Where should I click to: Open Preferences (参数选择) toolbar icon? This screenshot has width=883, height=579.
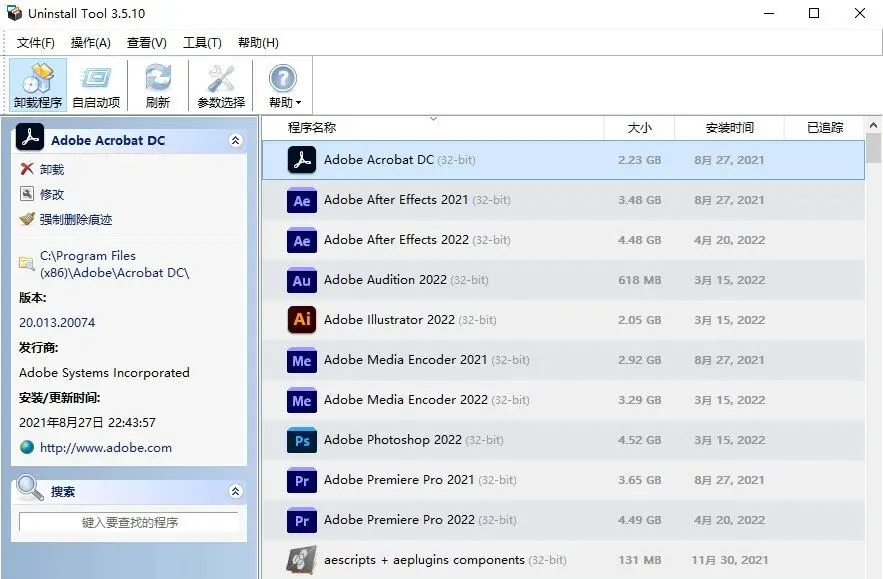point(221,85)
